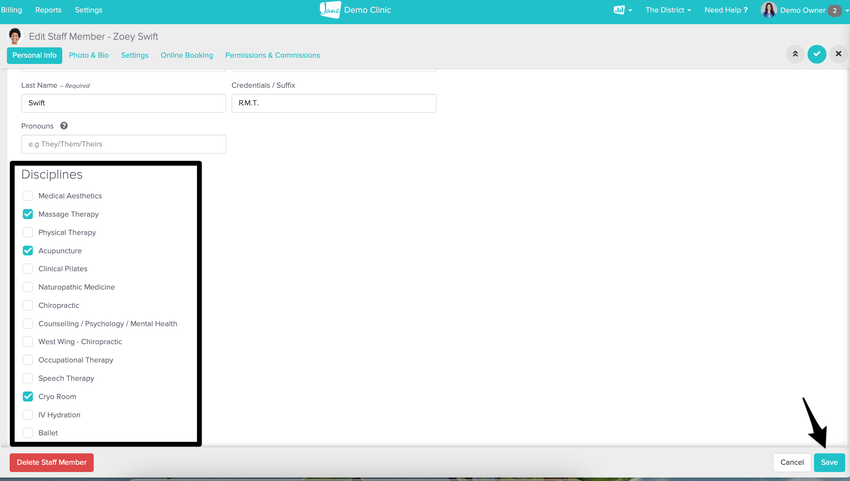Click the Jane logo in header
Screen dimensions: 850x481
pyautogui.click(x=329, y=10)
